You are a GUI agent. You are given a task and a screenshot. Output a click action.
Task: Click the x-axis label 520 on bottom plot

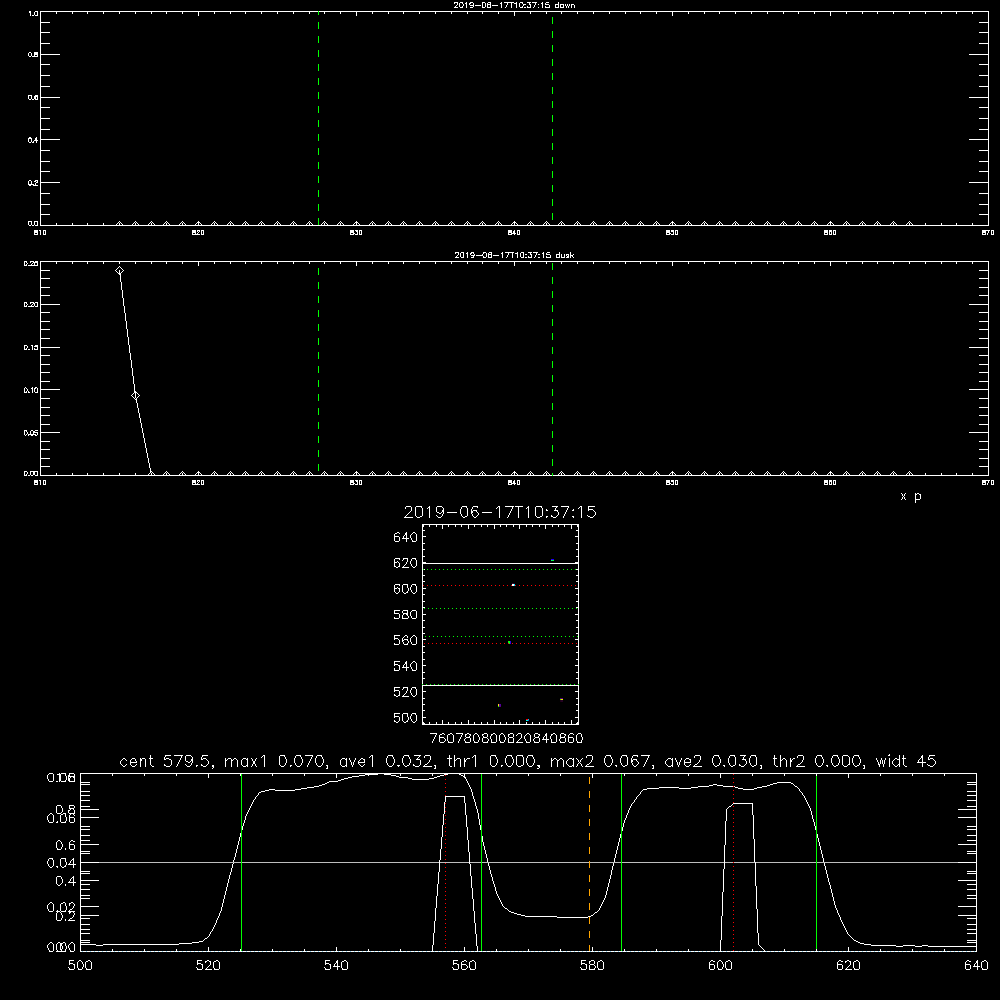[208, 966]
